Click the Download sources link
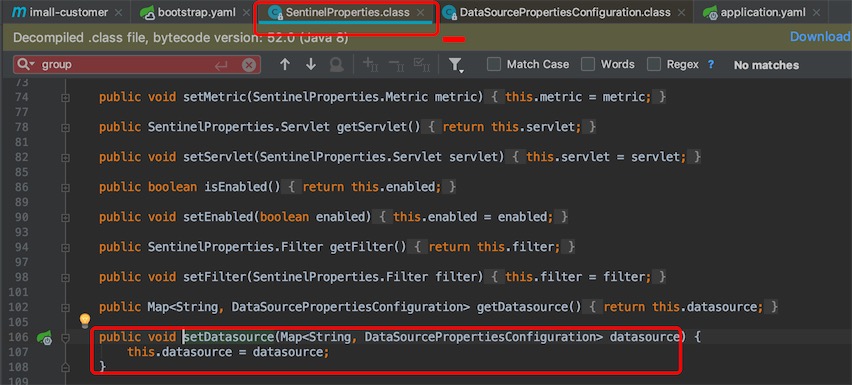 point(820,37)
